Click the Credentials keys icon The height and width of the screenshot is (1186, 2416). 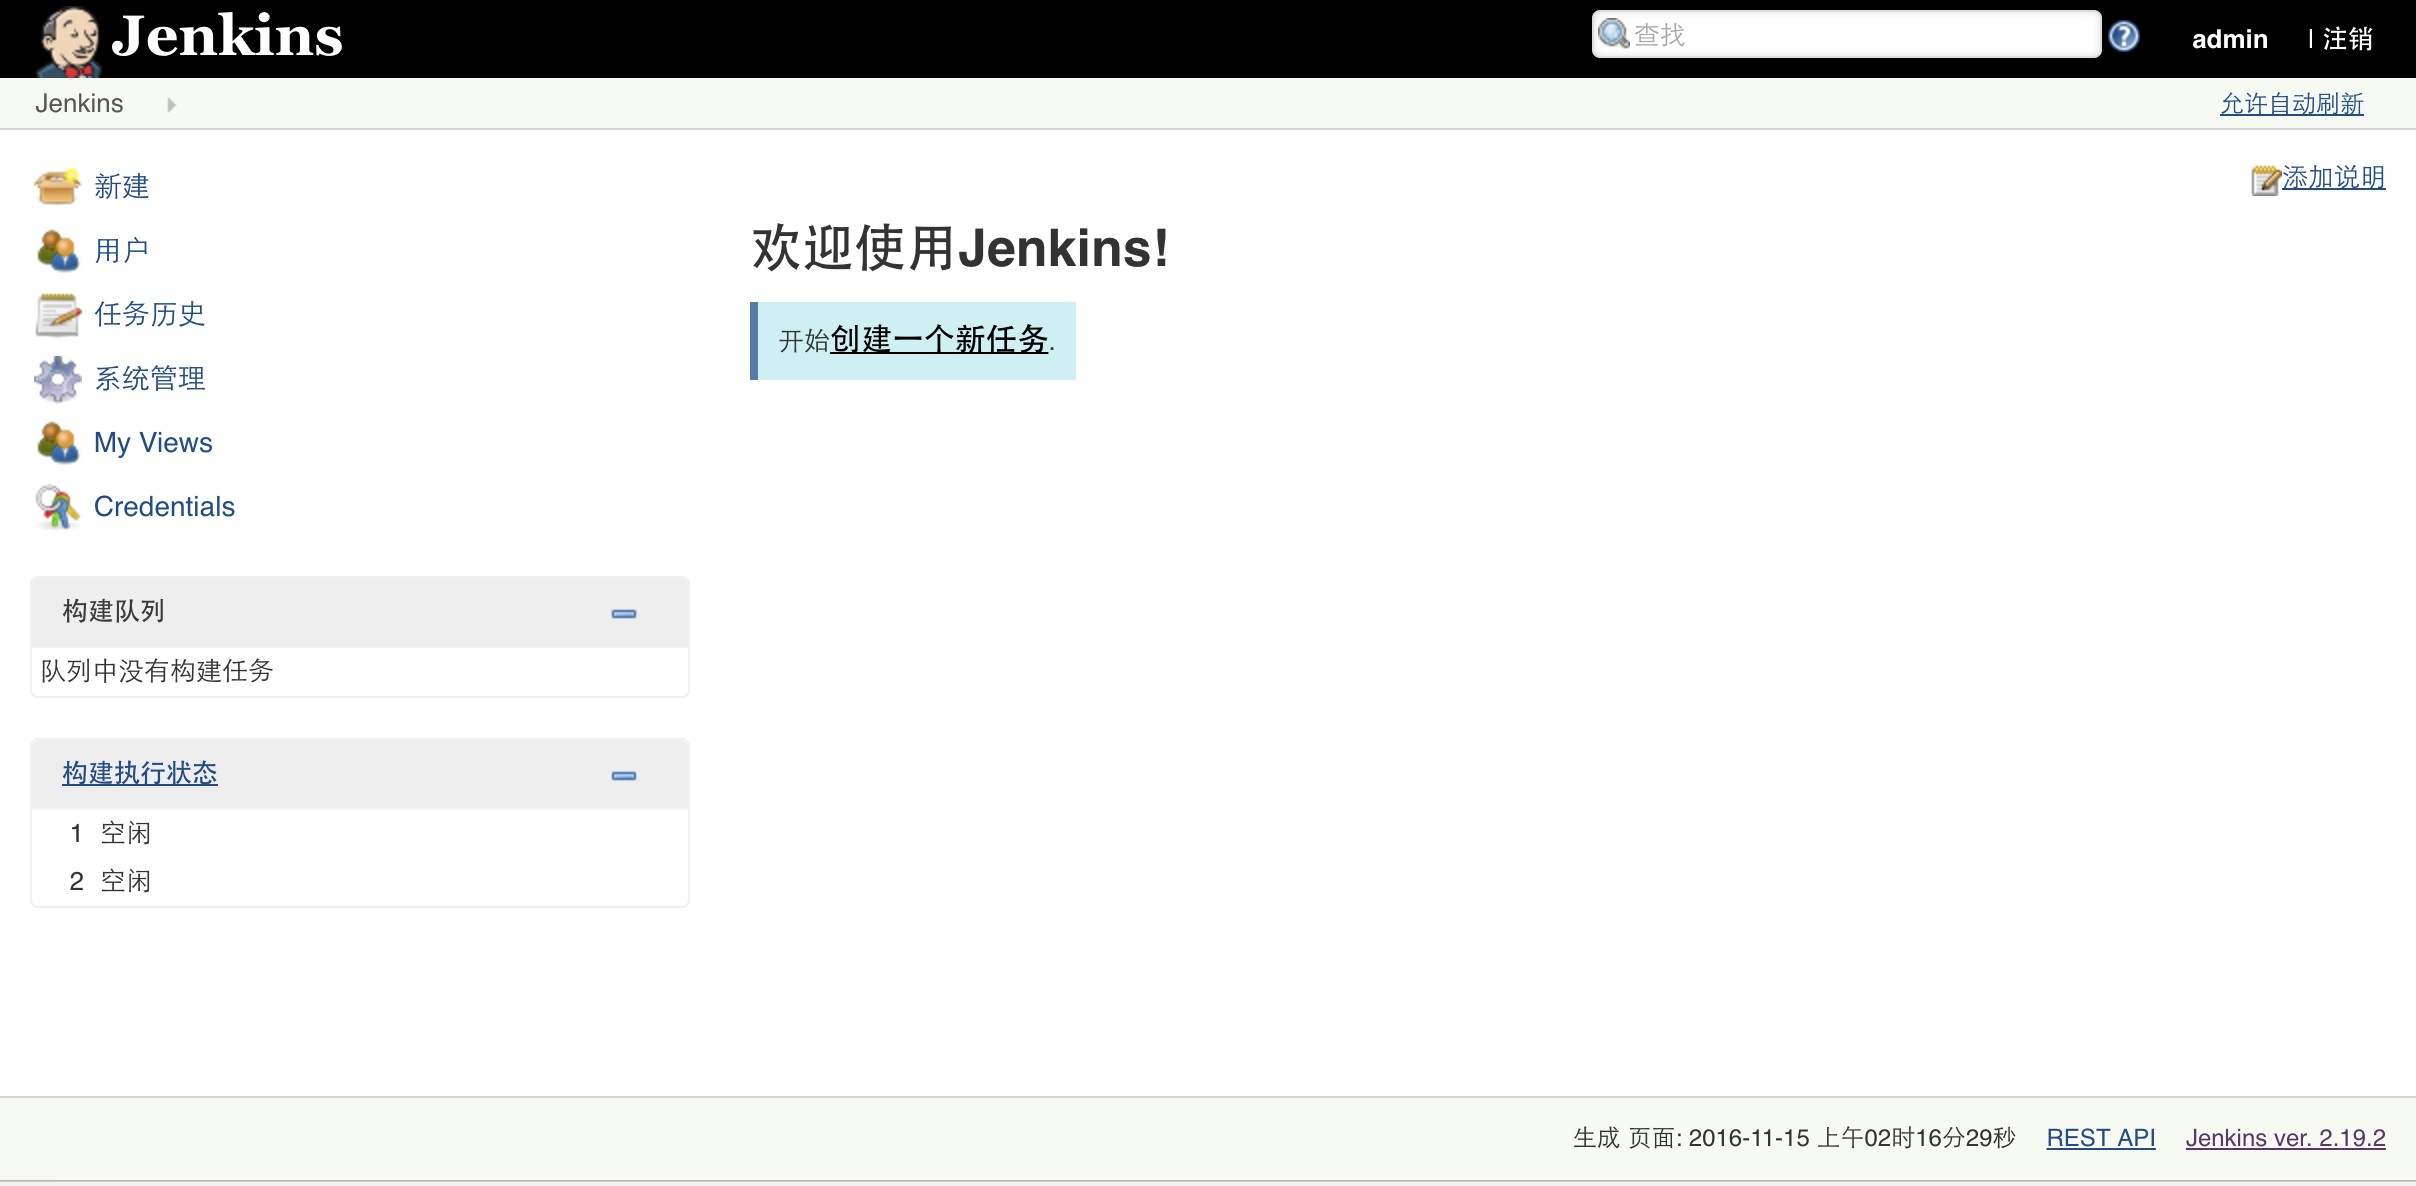coord(57,506)
